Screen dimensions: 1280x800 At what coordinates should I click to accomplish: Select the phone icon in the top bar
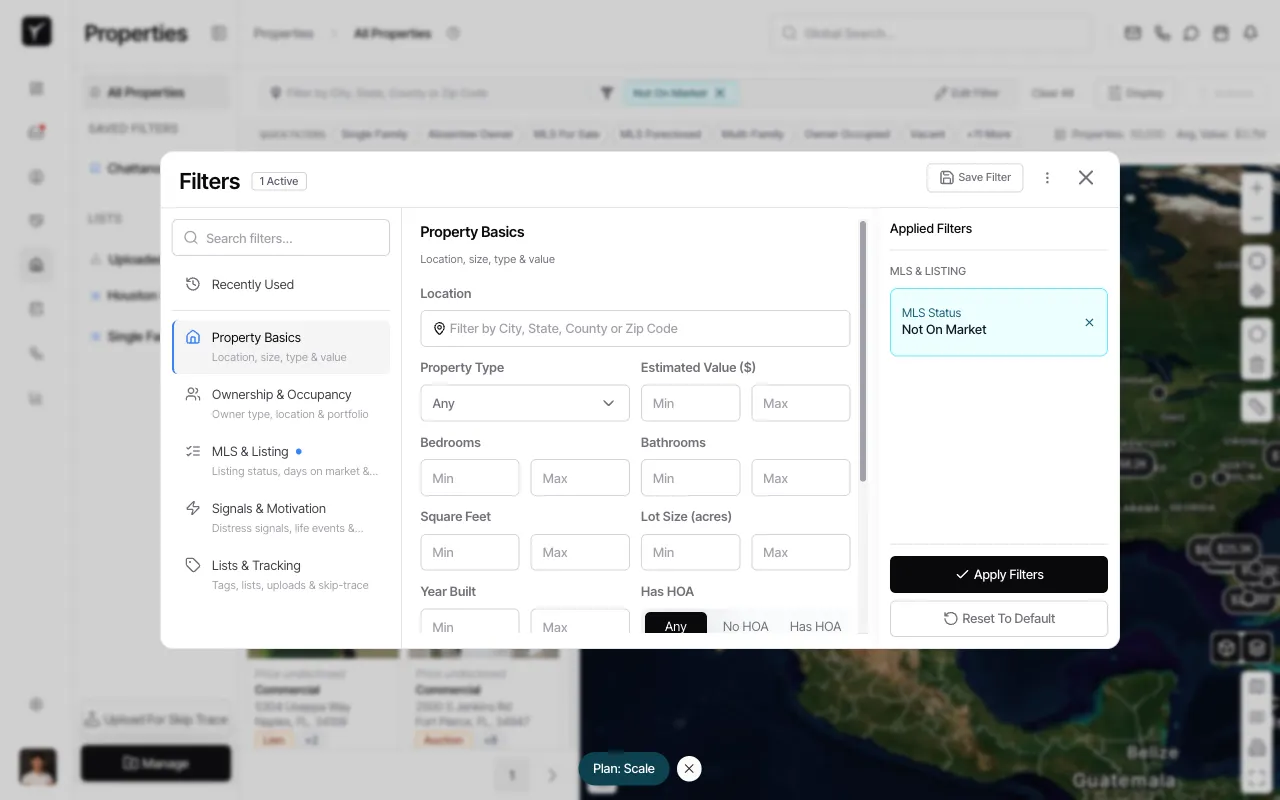point(1161,33)
